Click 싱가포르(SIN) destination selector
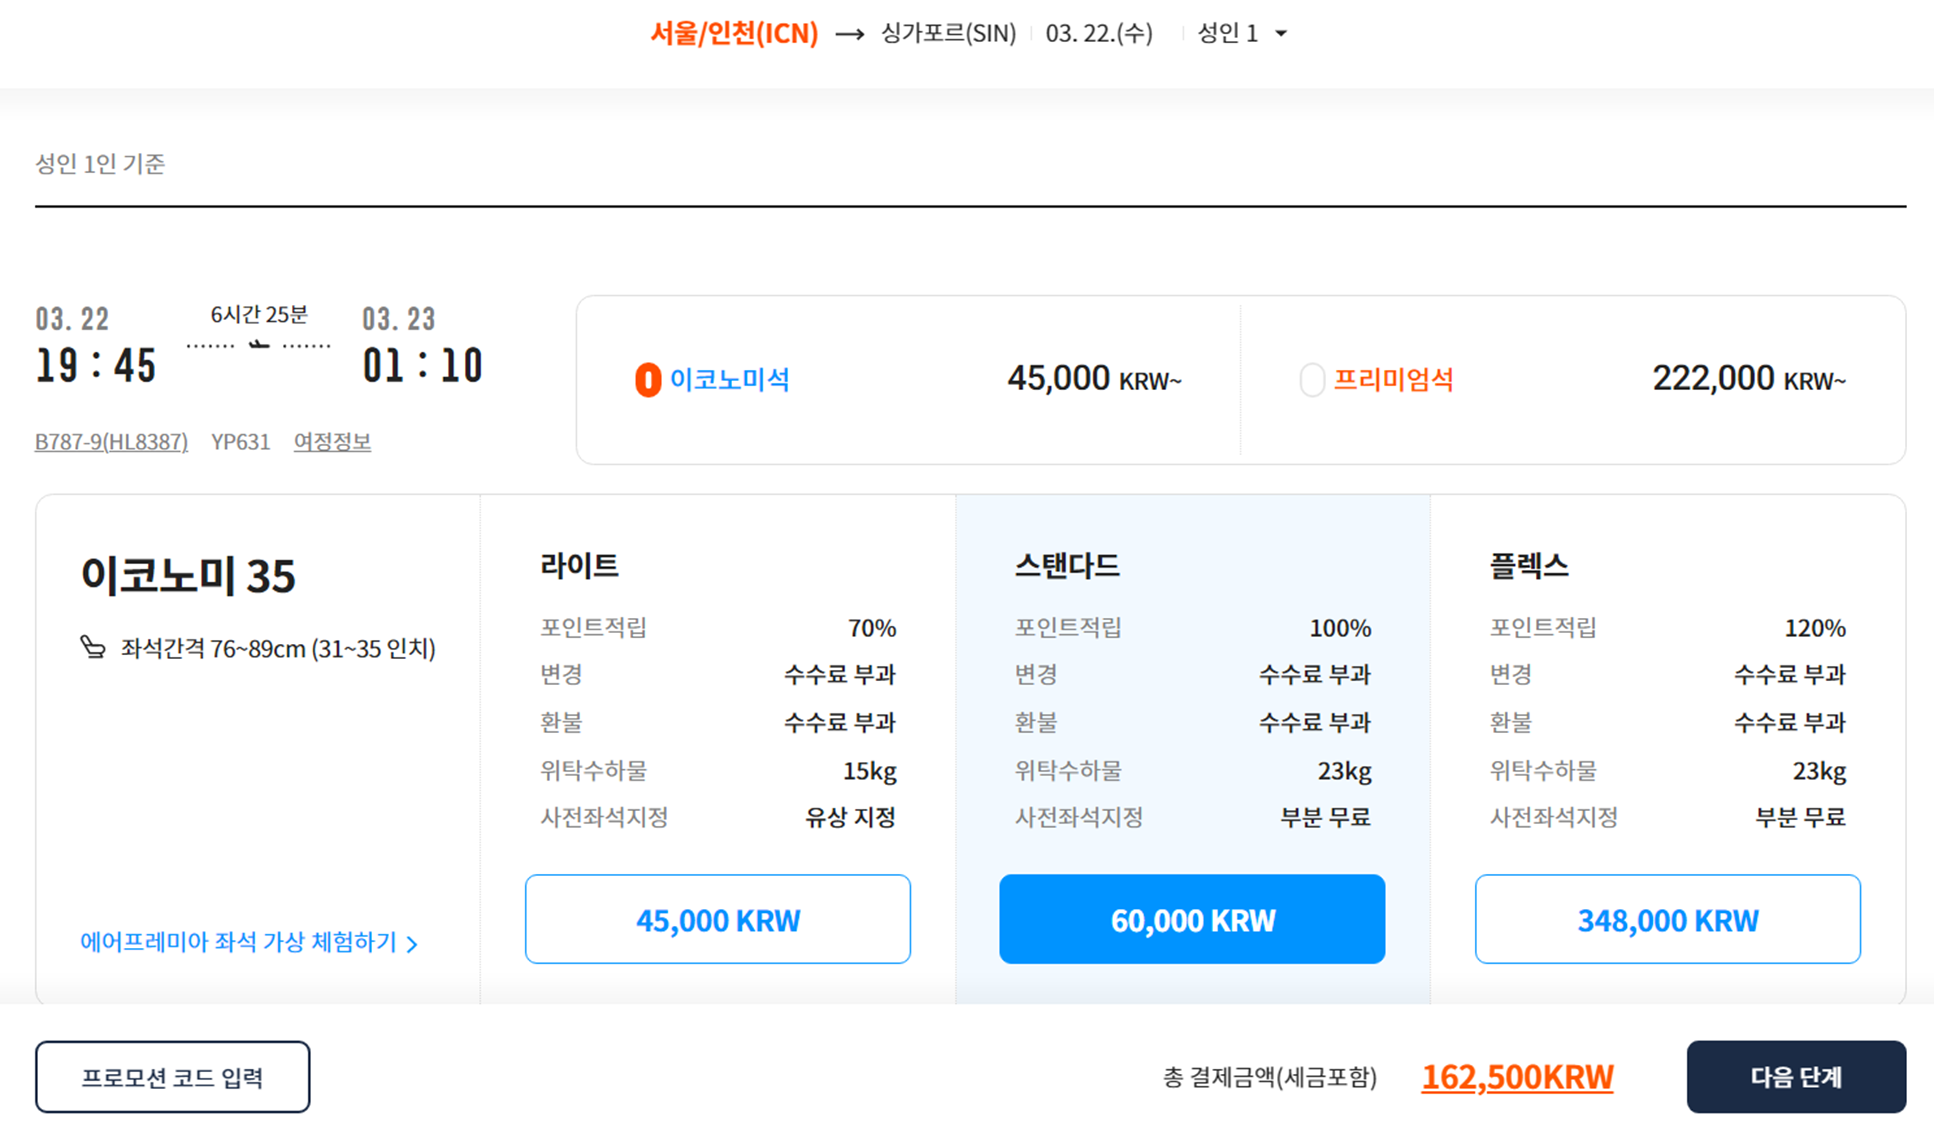Screen dimensions: 1934x1125 coord(947,34)
